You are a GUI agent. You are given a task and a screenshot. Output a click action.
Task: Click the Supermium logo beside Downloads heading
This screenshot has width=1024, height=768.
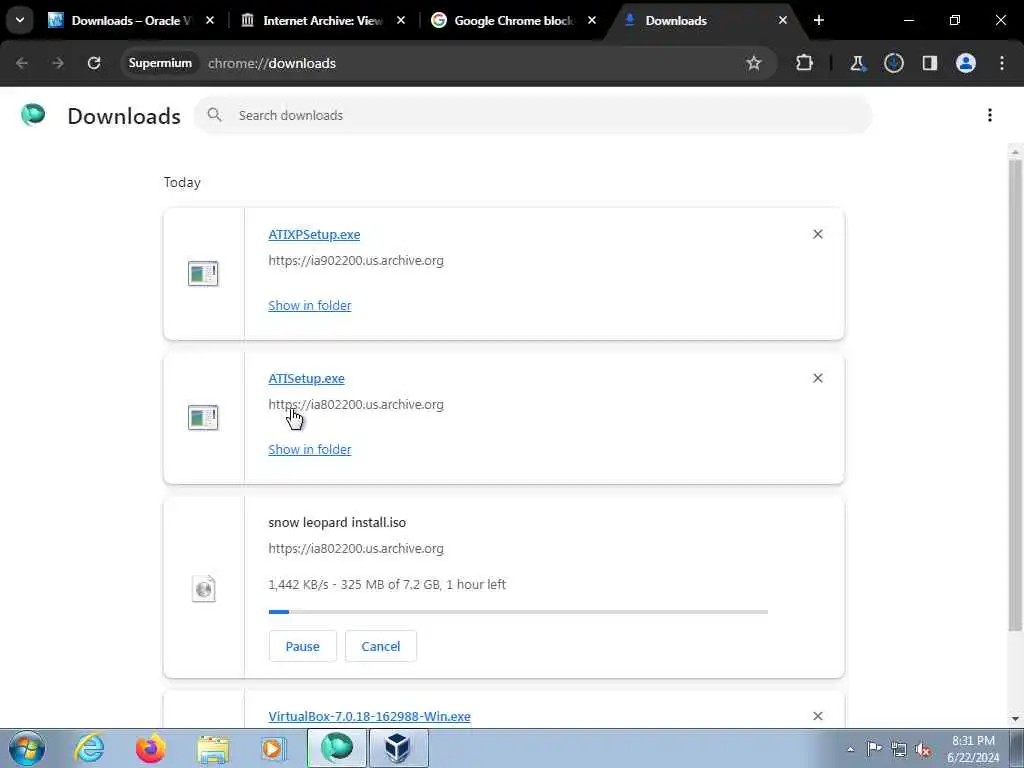point(33,115)
